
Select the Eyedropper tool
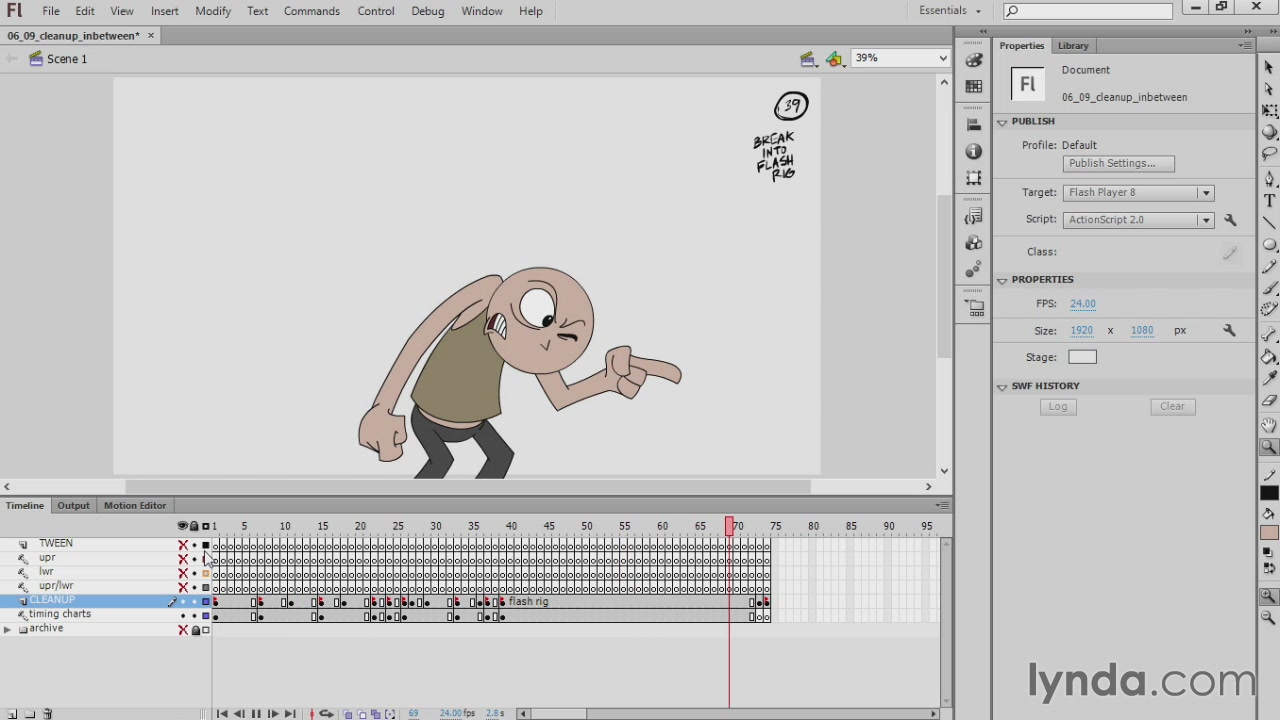[x=1269, y=378]
